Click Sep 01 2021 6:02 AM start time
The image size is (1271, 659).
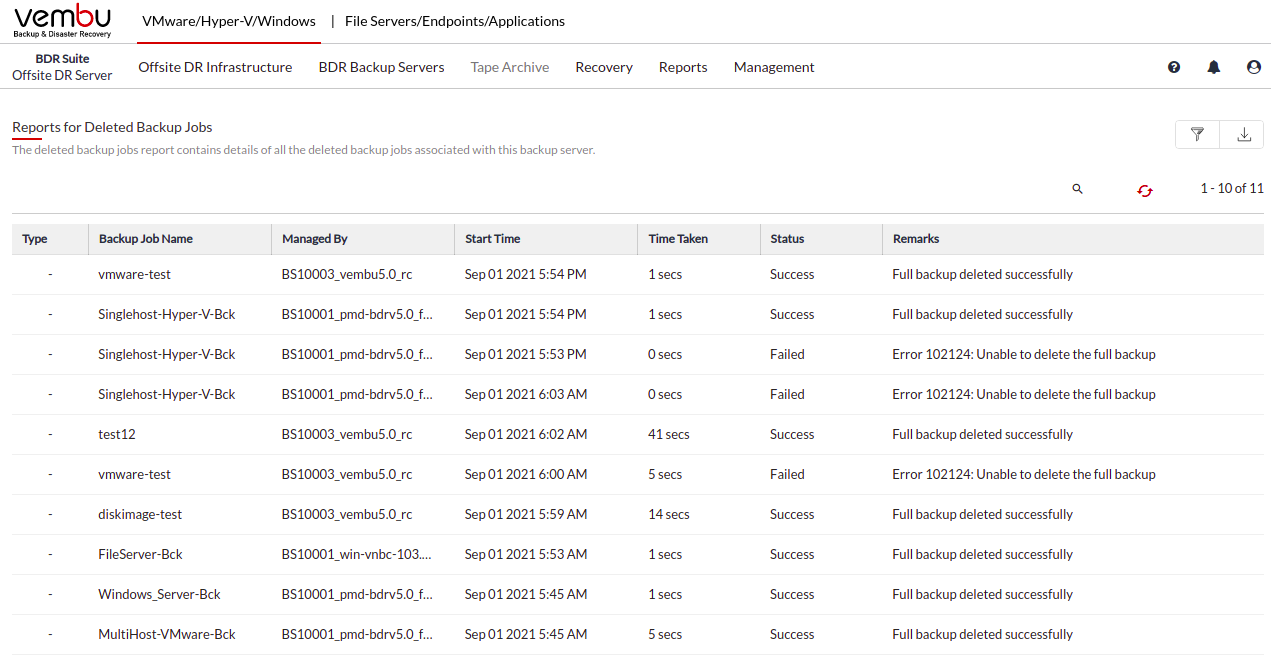[x=526, y=434]
